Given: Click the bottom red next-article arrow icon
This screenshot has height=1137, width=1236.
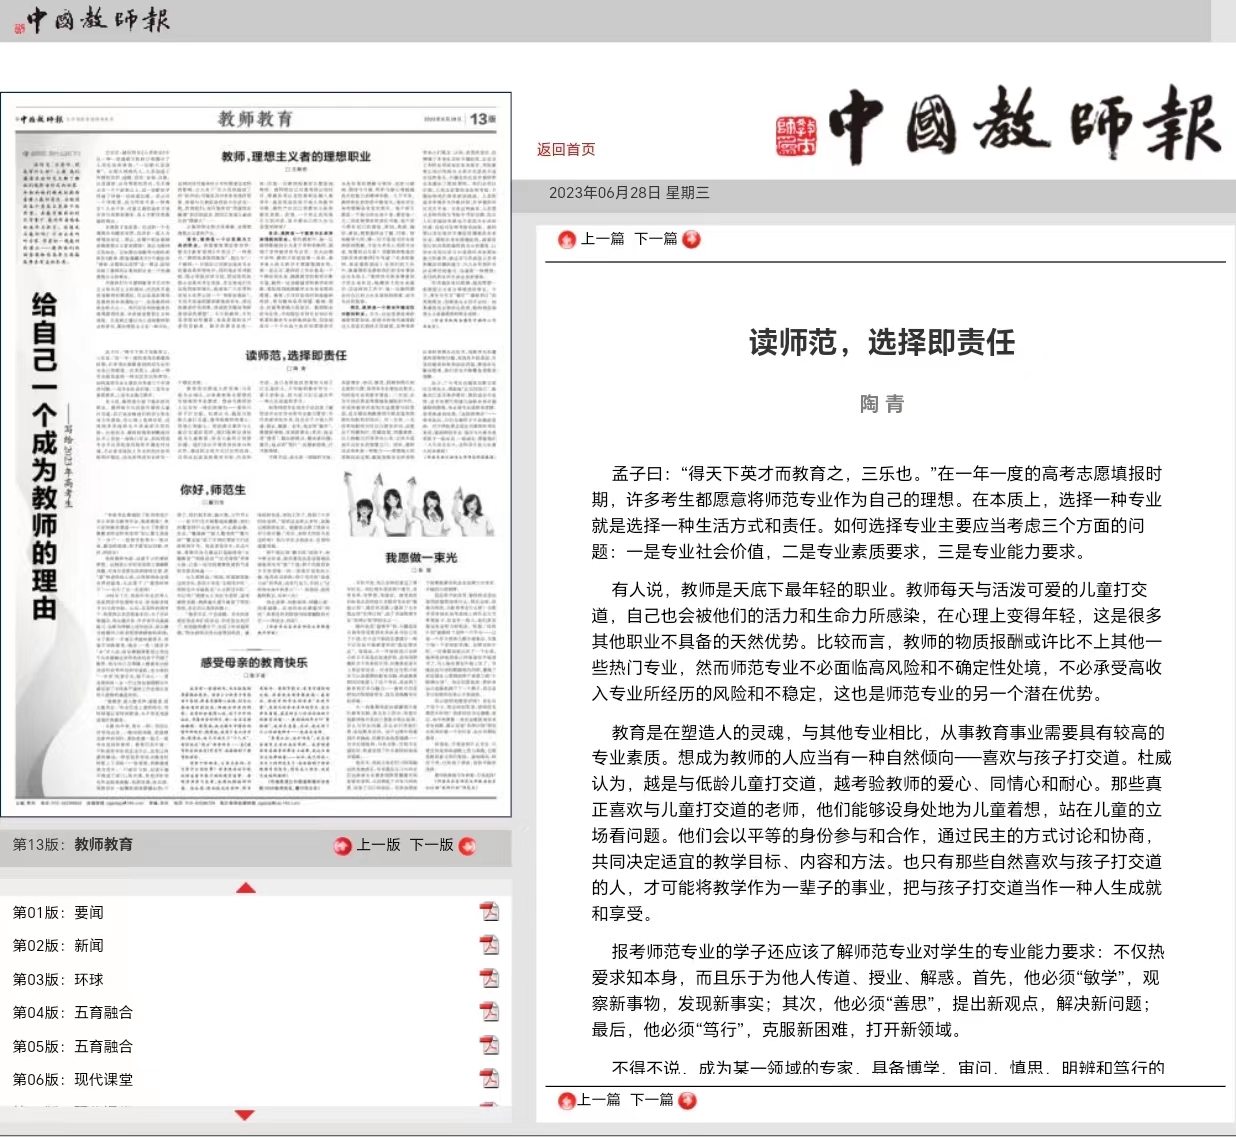Looking at the screenshot, I should [x=687, y=1100].
